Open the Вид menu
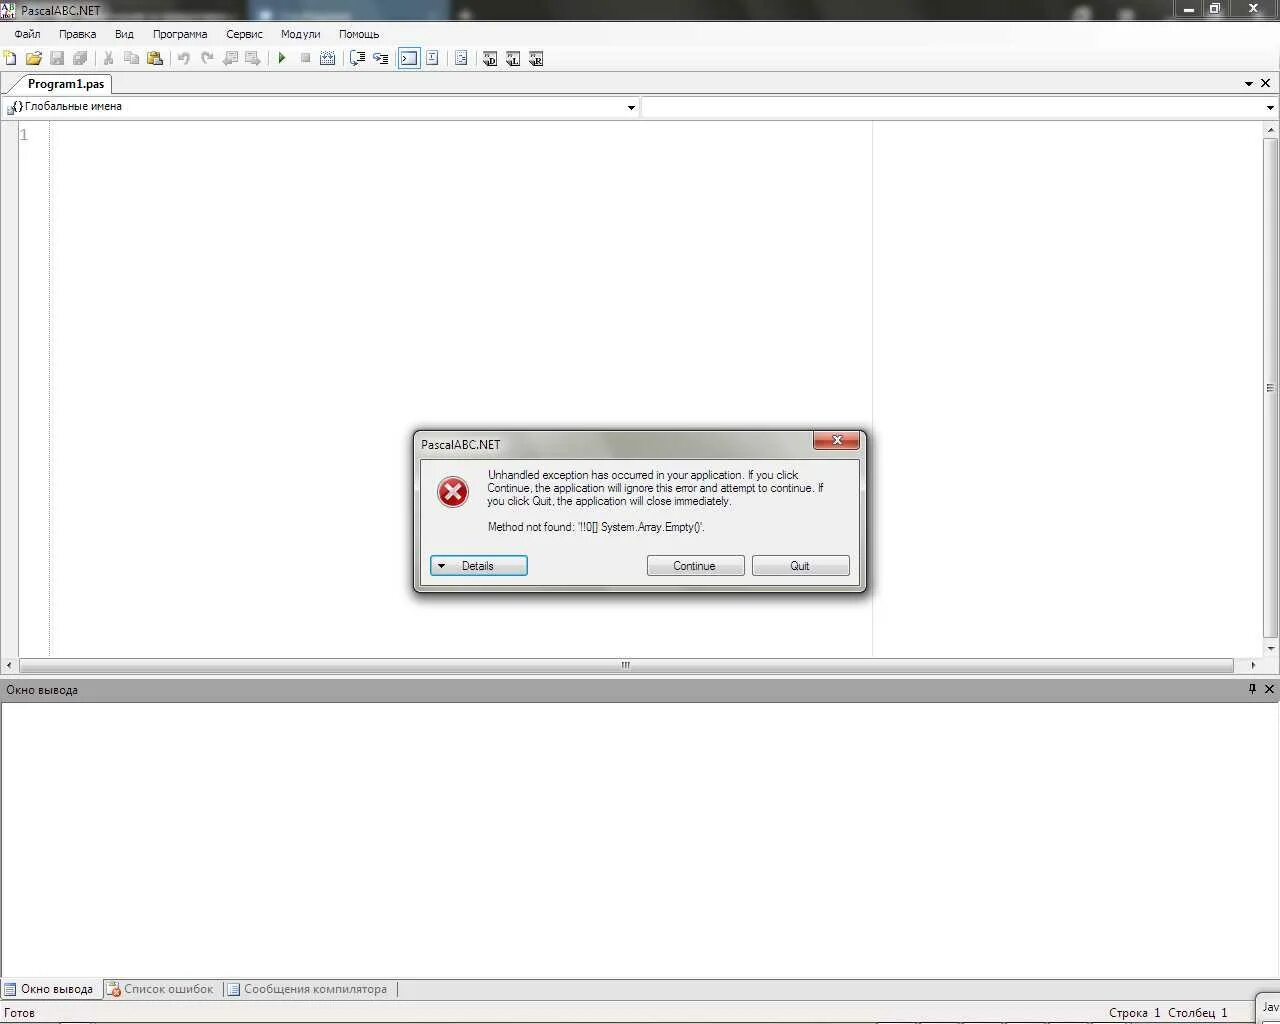The width and height of the screenshot is (1280, 1024). click(x=124, y=34)
